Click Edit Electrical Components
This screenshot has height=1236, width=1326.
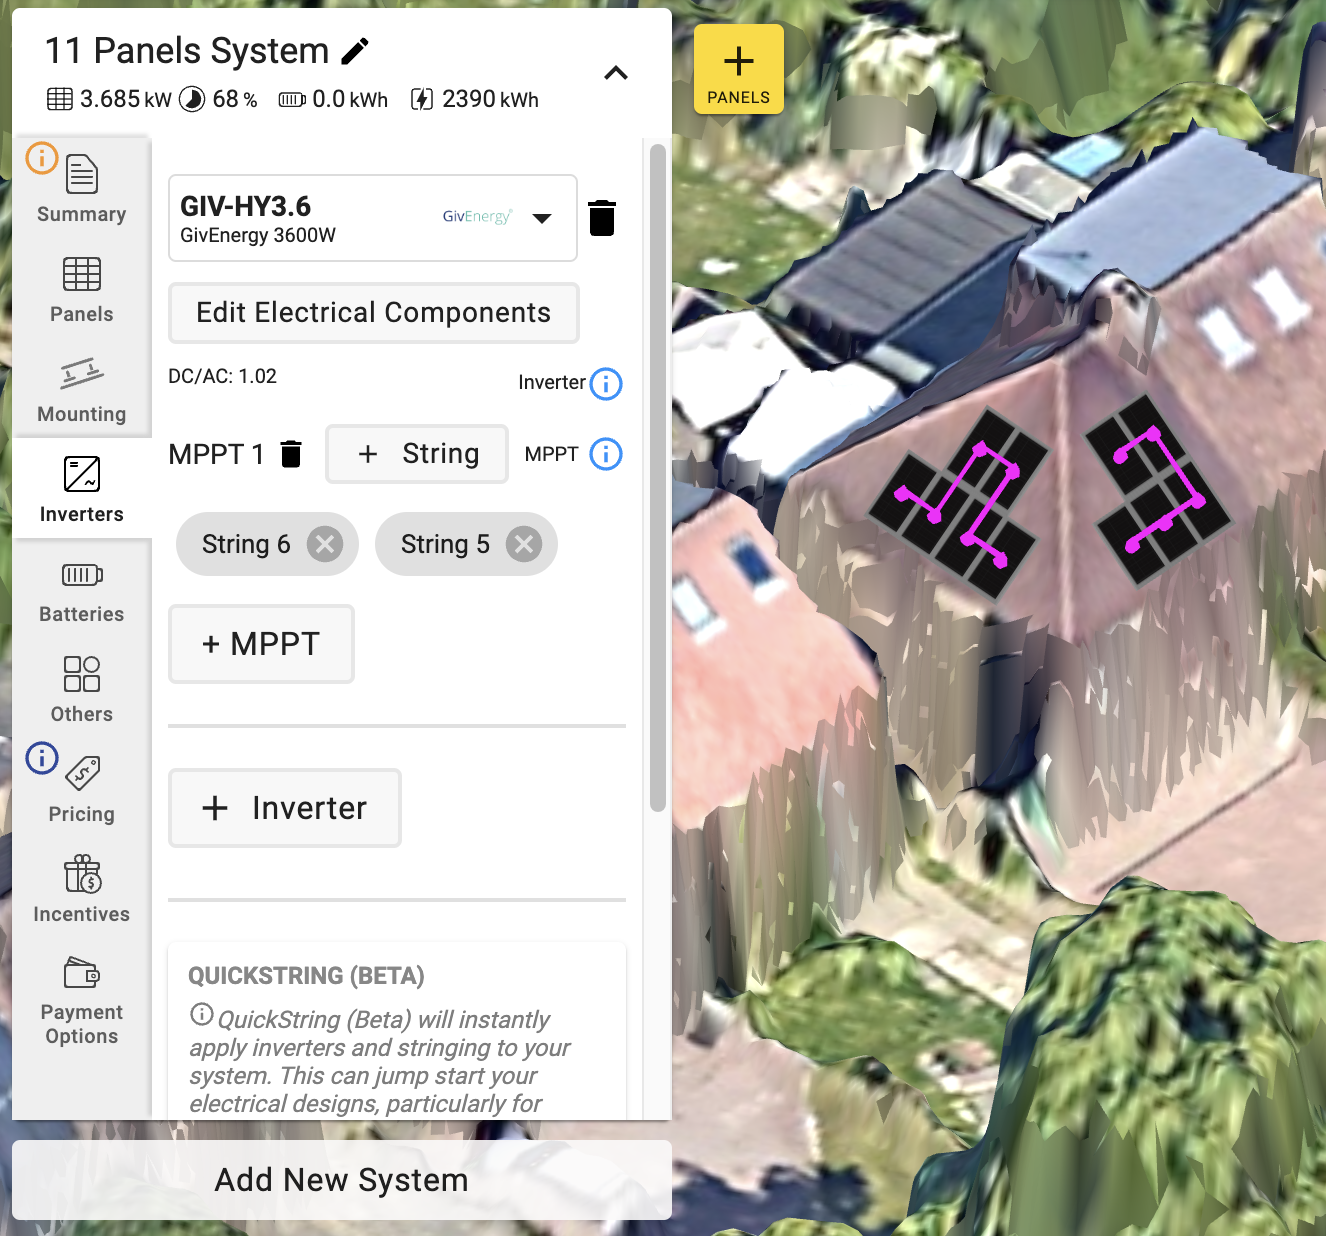coord(374,313)
